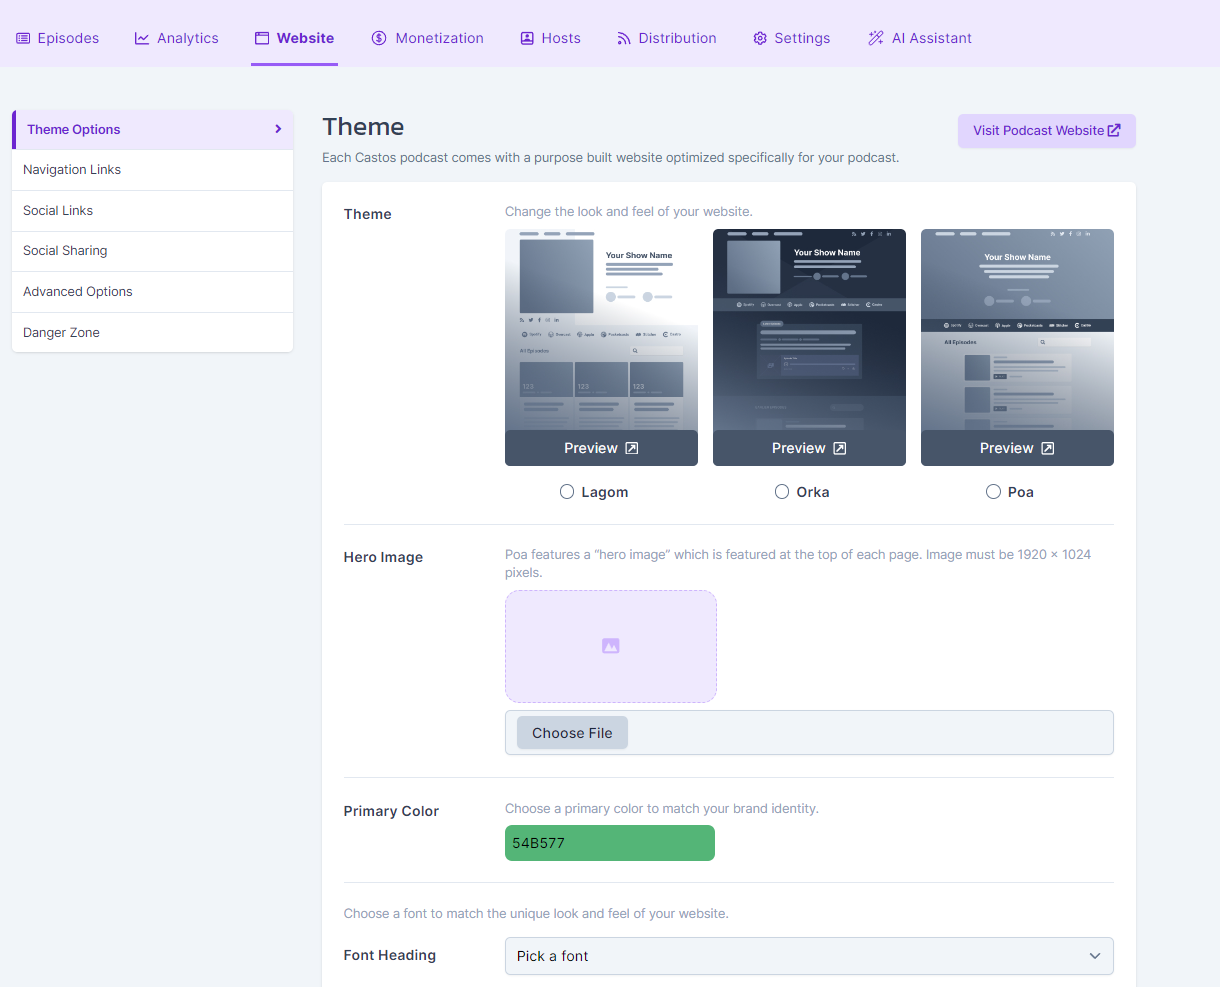Viewport: 1220px width, 987px height.
Task: Open the Settings tab
Action: (792, 38)
